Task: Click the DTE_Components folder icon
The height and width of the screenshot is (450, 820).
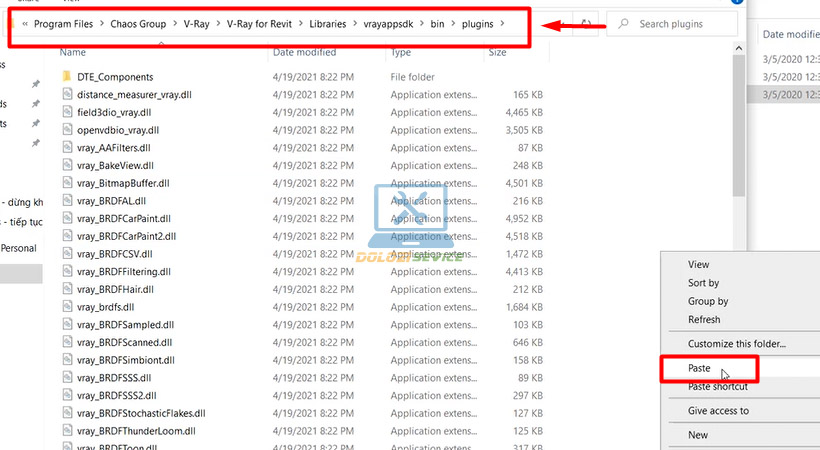Action: [66, 77]
